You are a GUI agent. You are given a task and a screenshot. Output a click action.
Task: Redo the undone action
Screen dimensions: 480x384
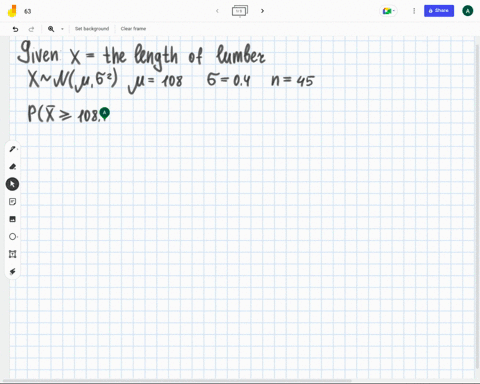(x=31, y=29)
